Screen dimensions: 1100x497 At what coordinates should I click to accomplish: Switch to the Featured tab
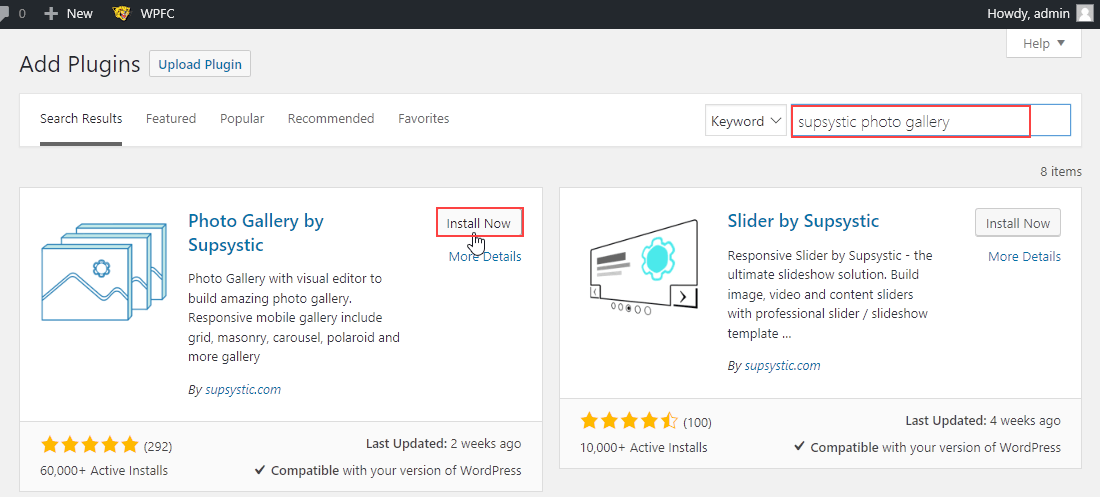170,119
